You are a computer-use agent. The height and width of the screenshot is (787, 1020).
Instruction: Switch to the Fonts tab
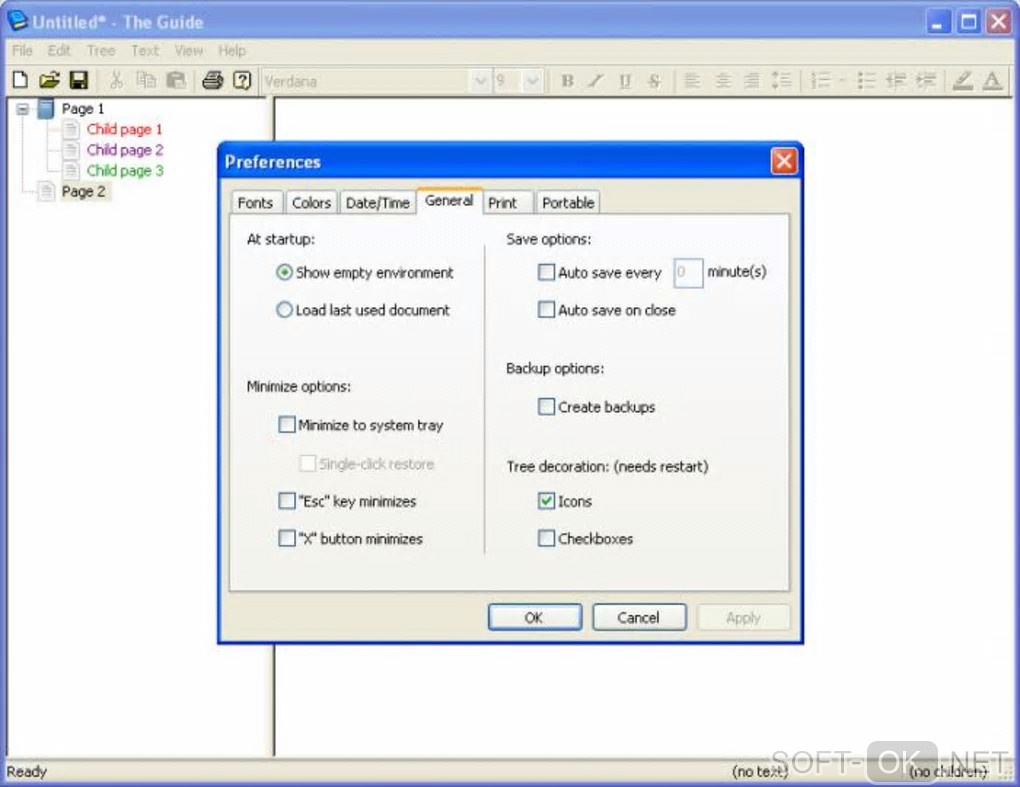click(x=255, y=203)
